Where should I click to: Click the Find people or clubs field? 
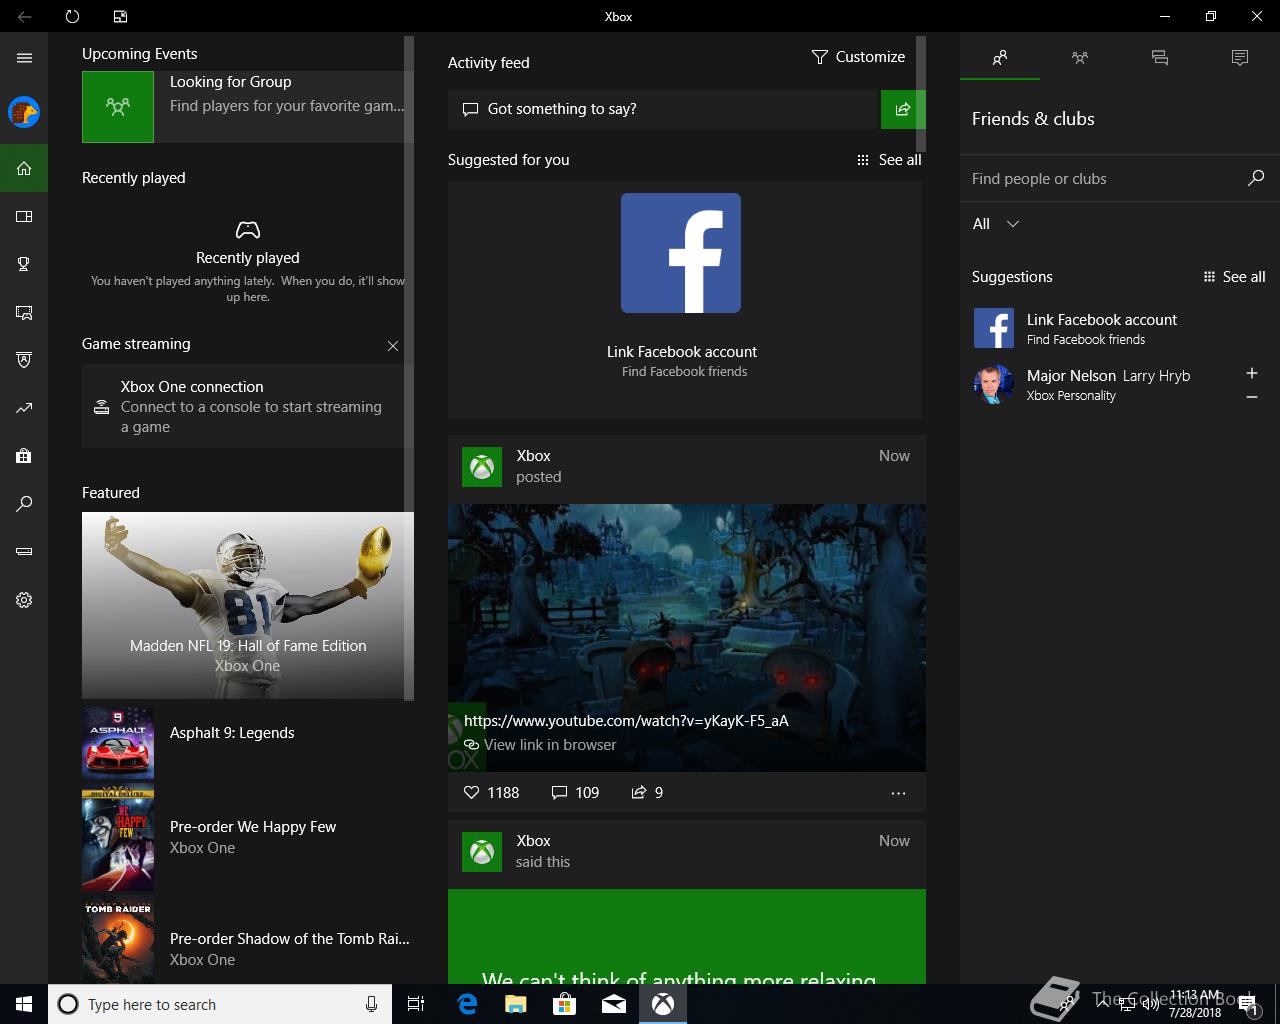tap(1105, 179)
